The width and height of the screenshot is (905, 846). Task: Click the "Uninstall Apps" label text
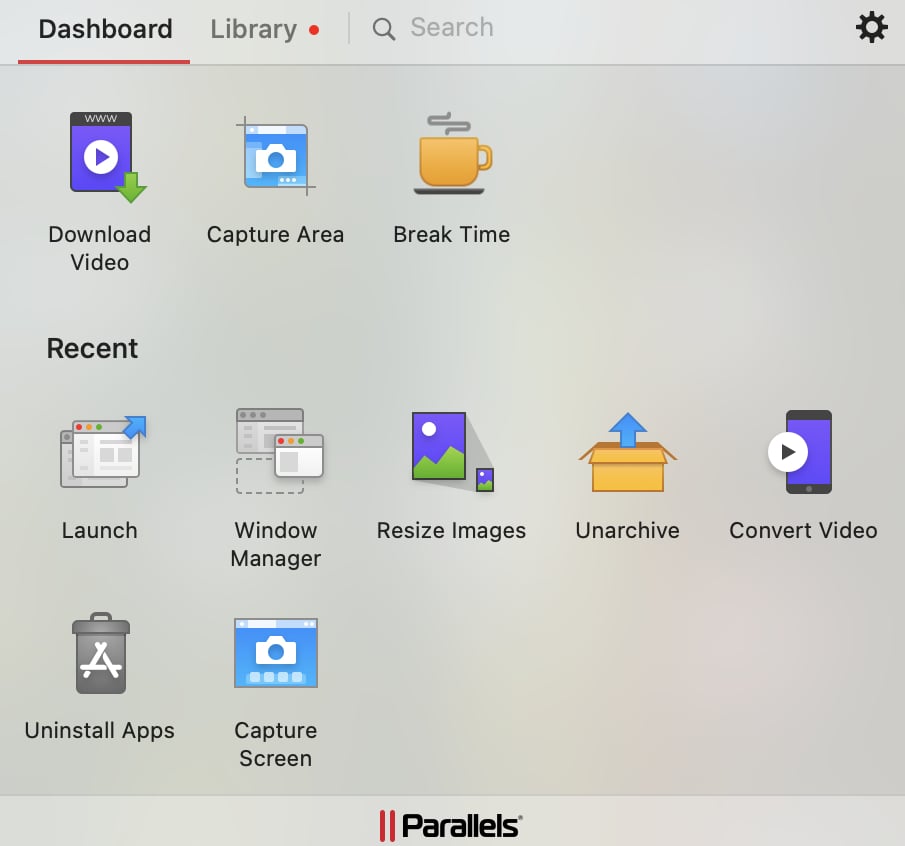pos(99,731)
